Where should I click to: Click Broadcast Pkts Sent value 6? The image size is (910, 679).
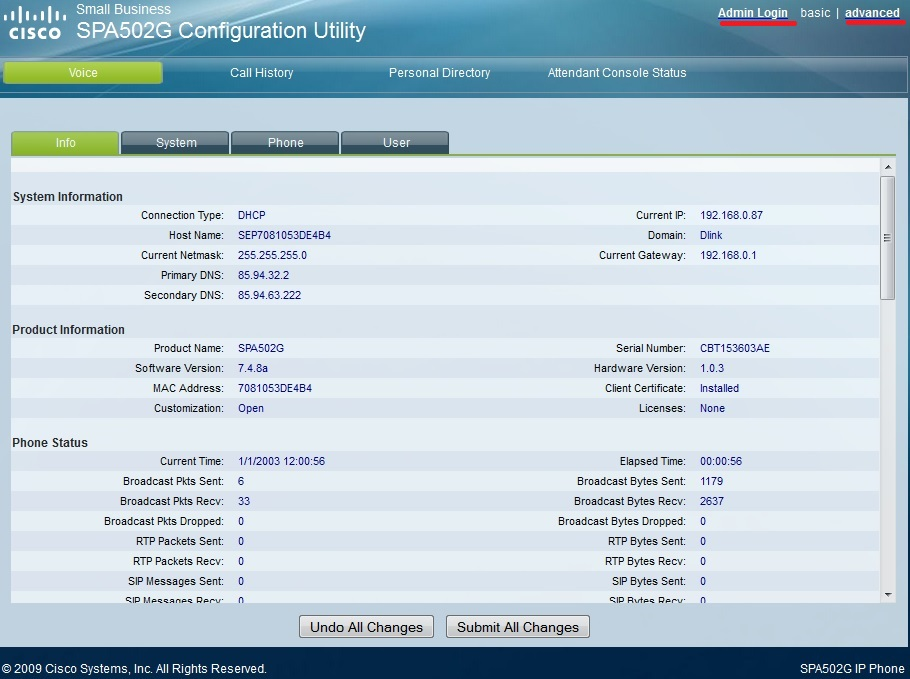tap(241, 481)
